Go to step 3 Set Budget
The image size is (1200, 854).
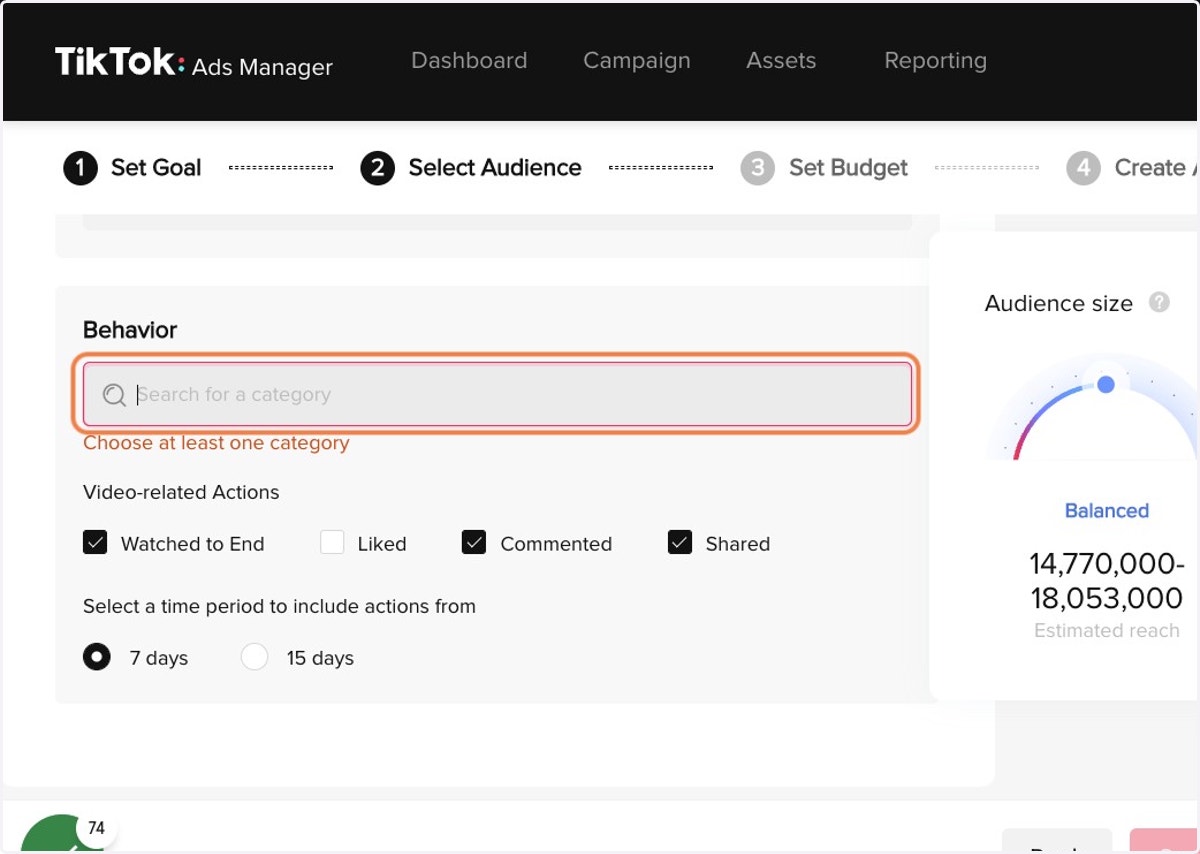[x=824, y=168]
